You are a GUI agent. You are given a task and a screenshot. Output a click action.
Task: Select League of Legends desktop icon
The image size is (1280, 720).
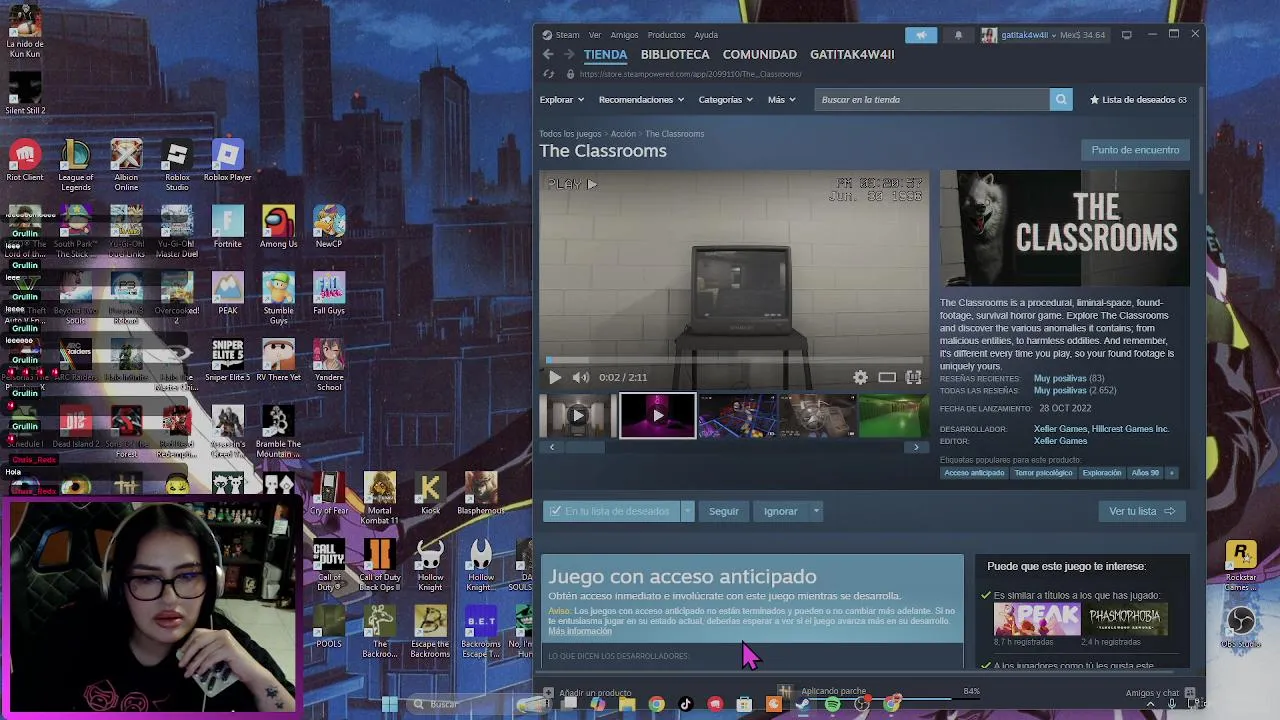(x=75, y=165)
